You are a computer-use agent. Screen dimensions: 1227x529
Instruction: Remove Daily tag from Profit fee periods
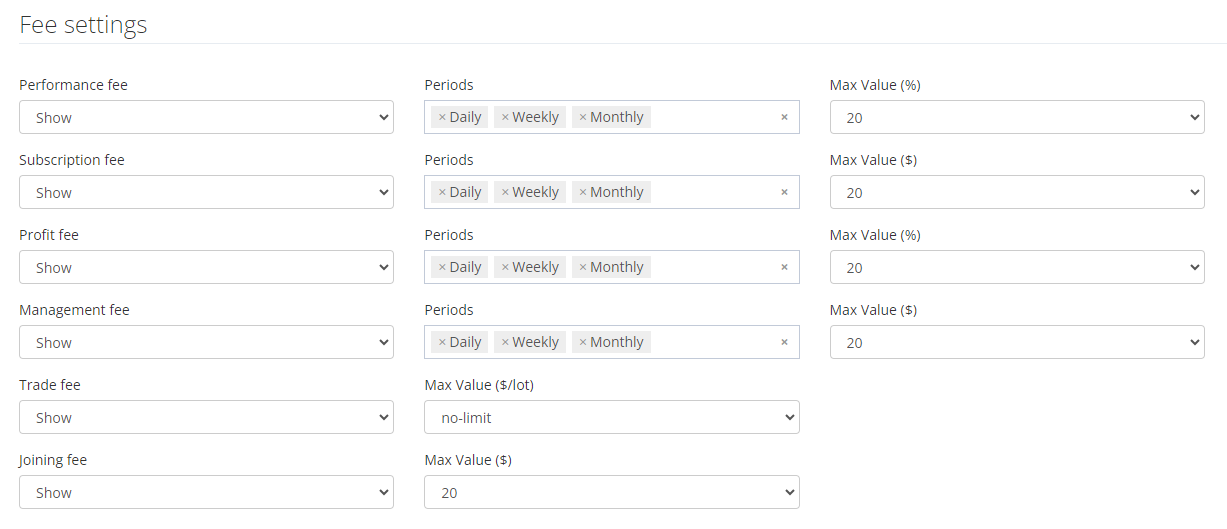click(x=442, y=267)
